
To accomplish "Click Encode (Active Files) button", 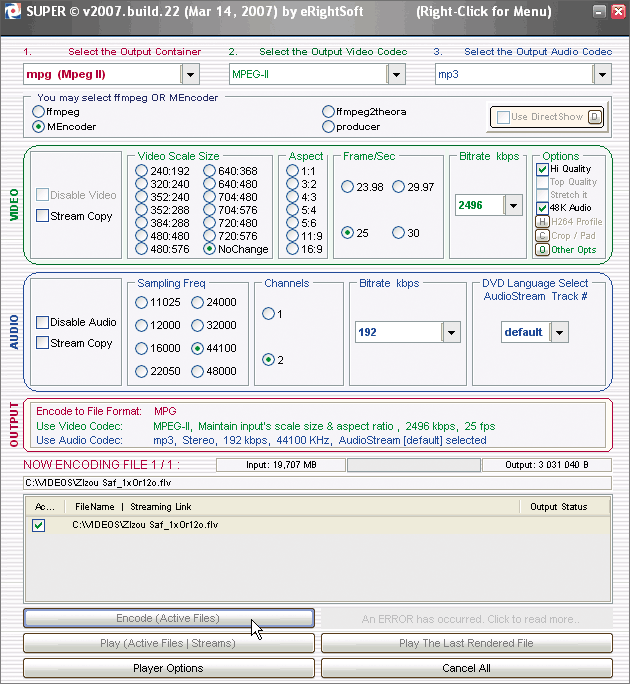I will [169, 618].
